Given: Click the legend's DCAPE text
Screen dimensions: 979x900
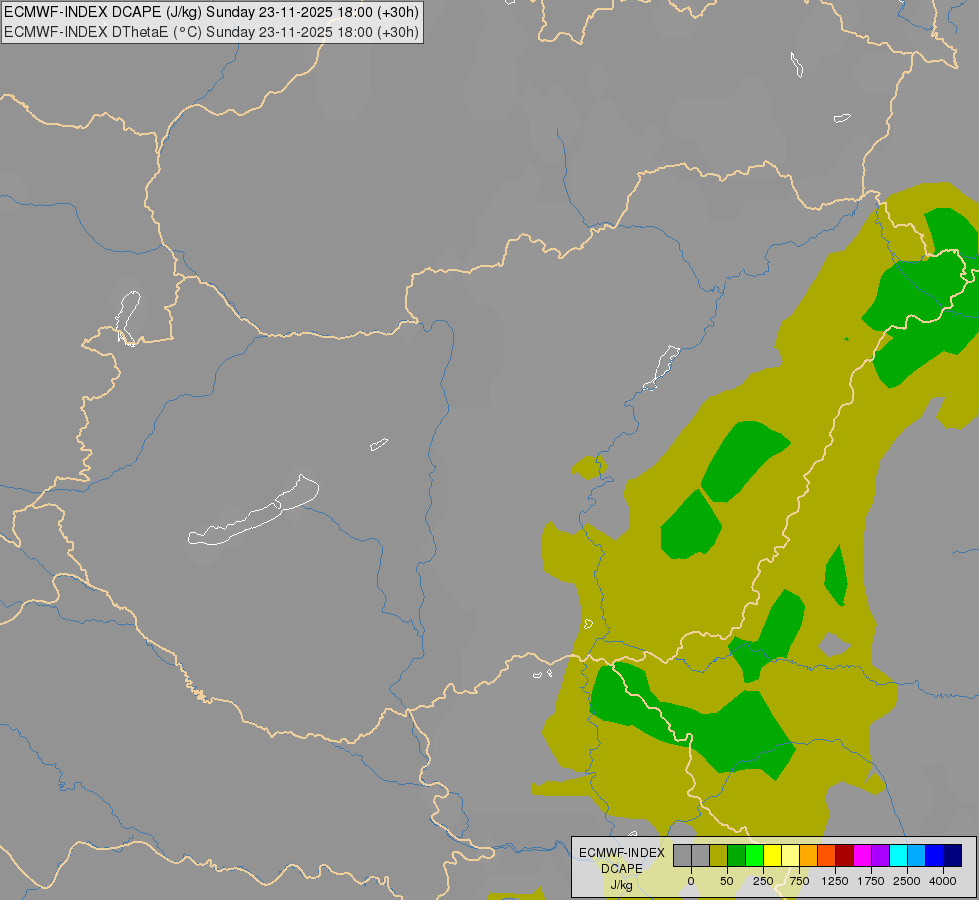Looking at the screenshot, I should pos(621,869).
